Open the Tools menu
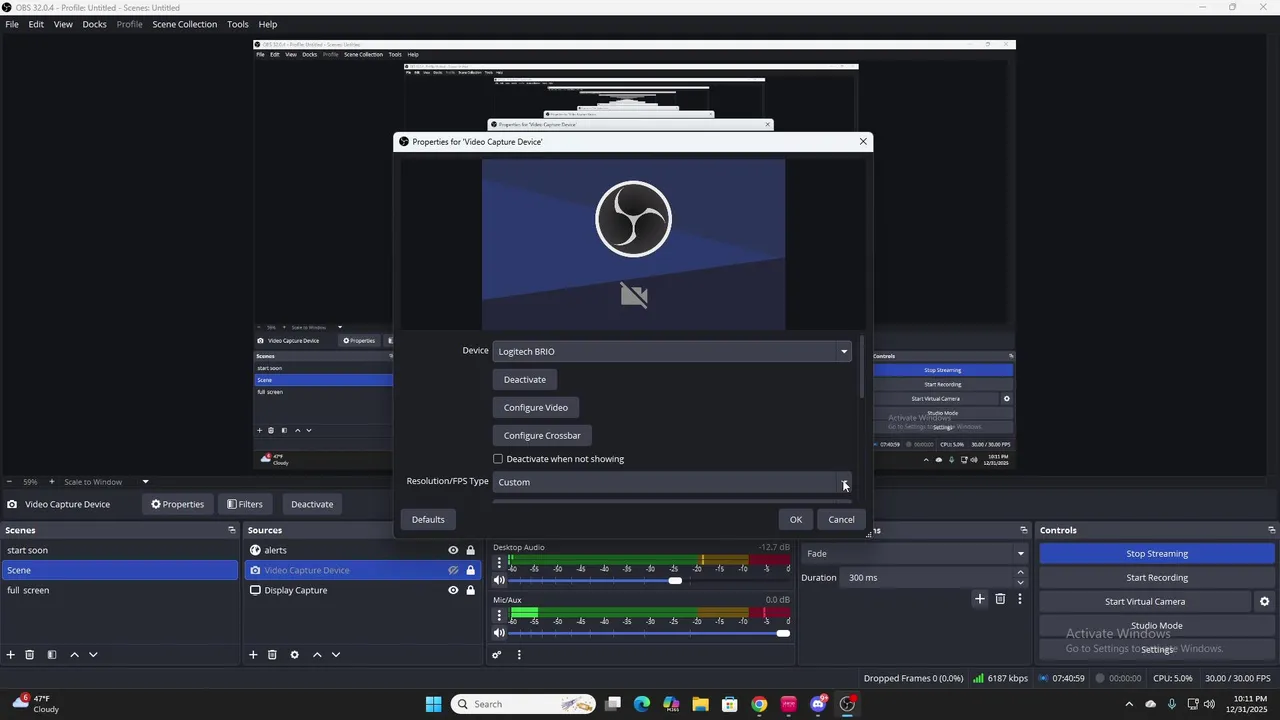Screen dimensions: 1280x720 click(238, 24)
